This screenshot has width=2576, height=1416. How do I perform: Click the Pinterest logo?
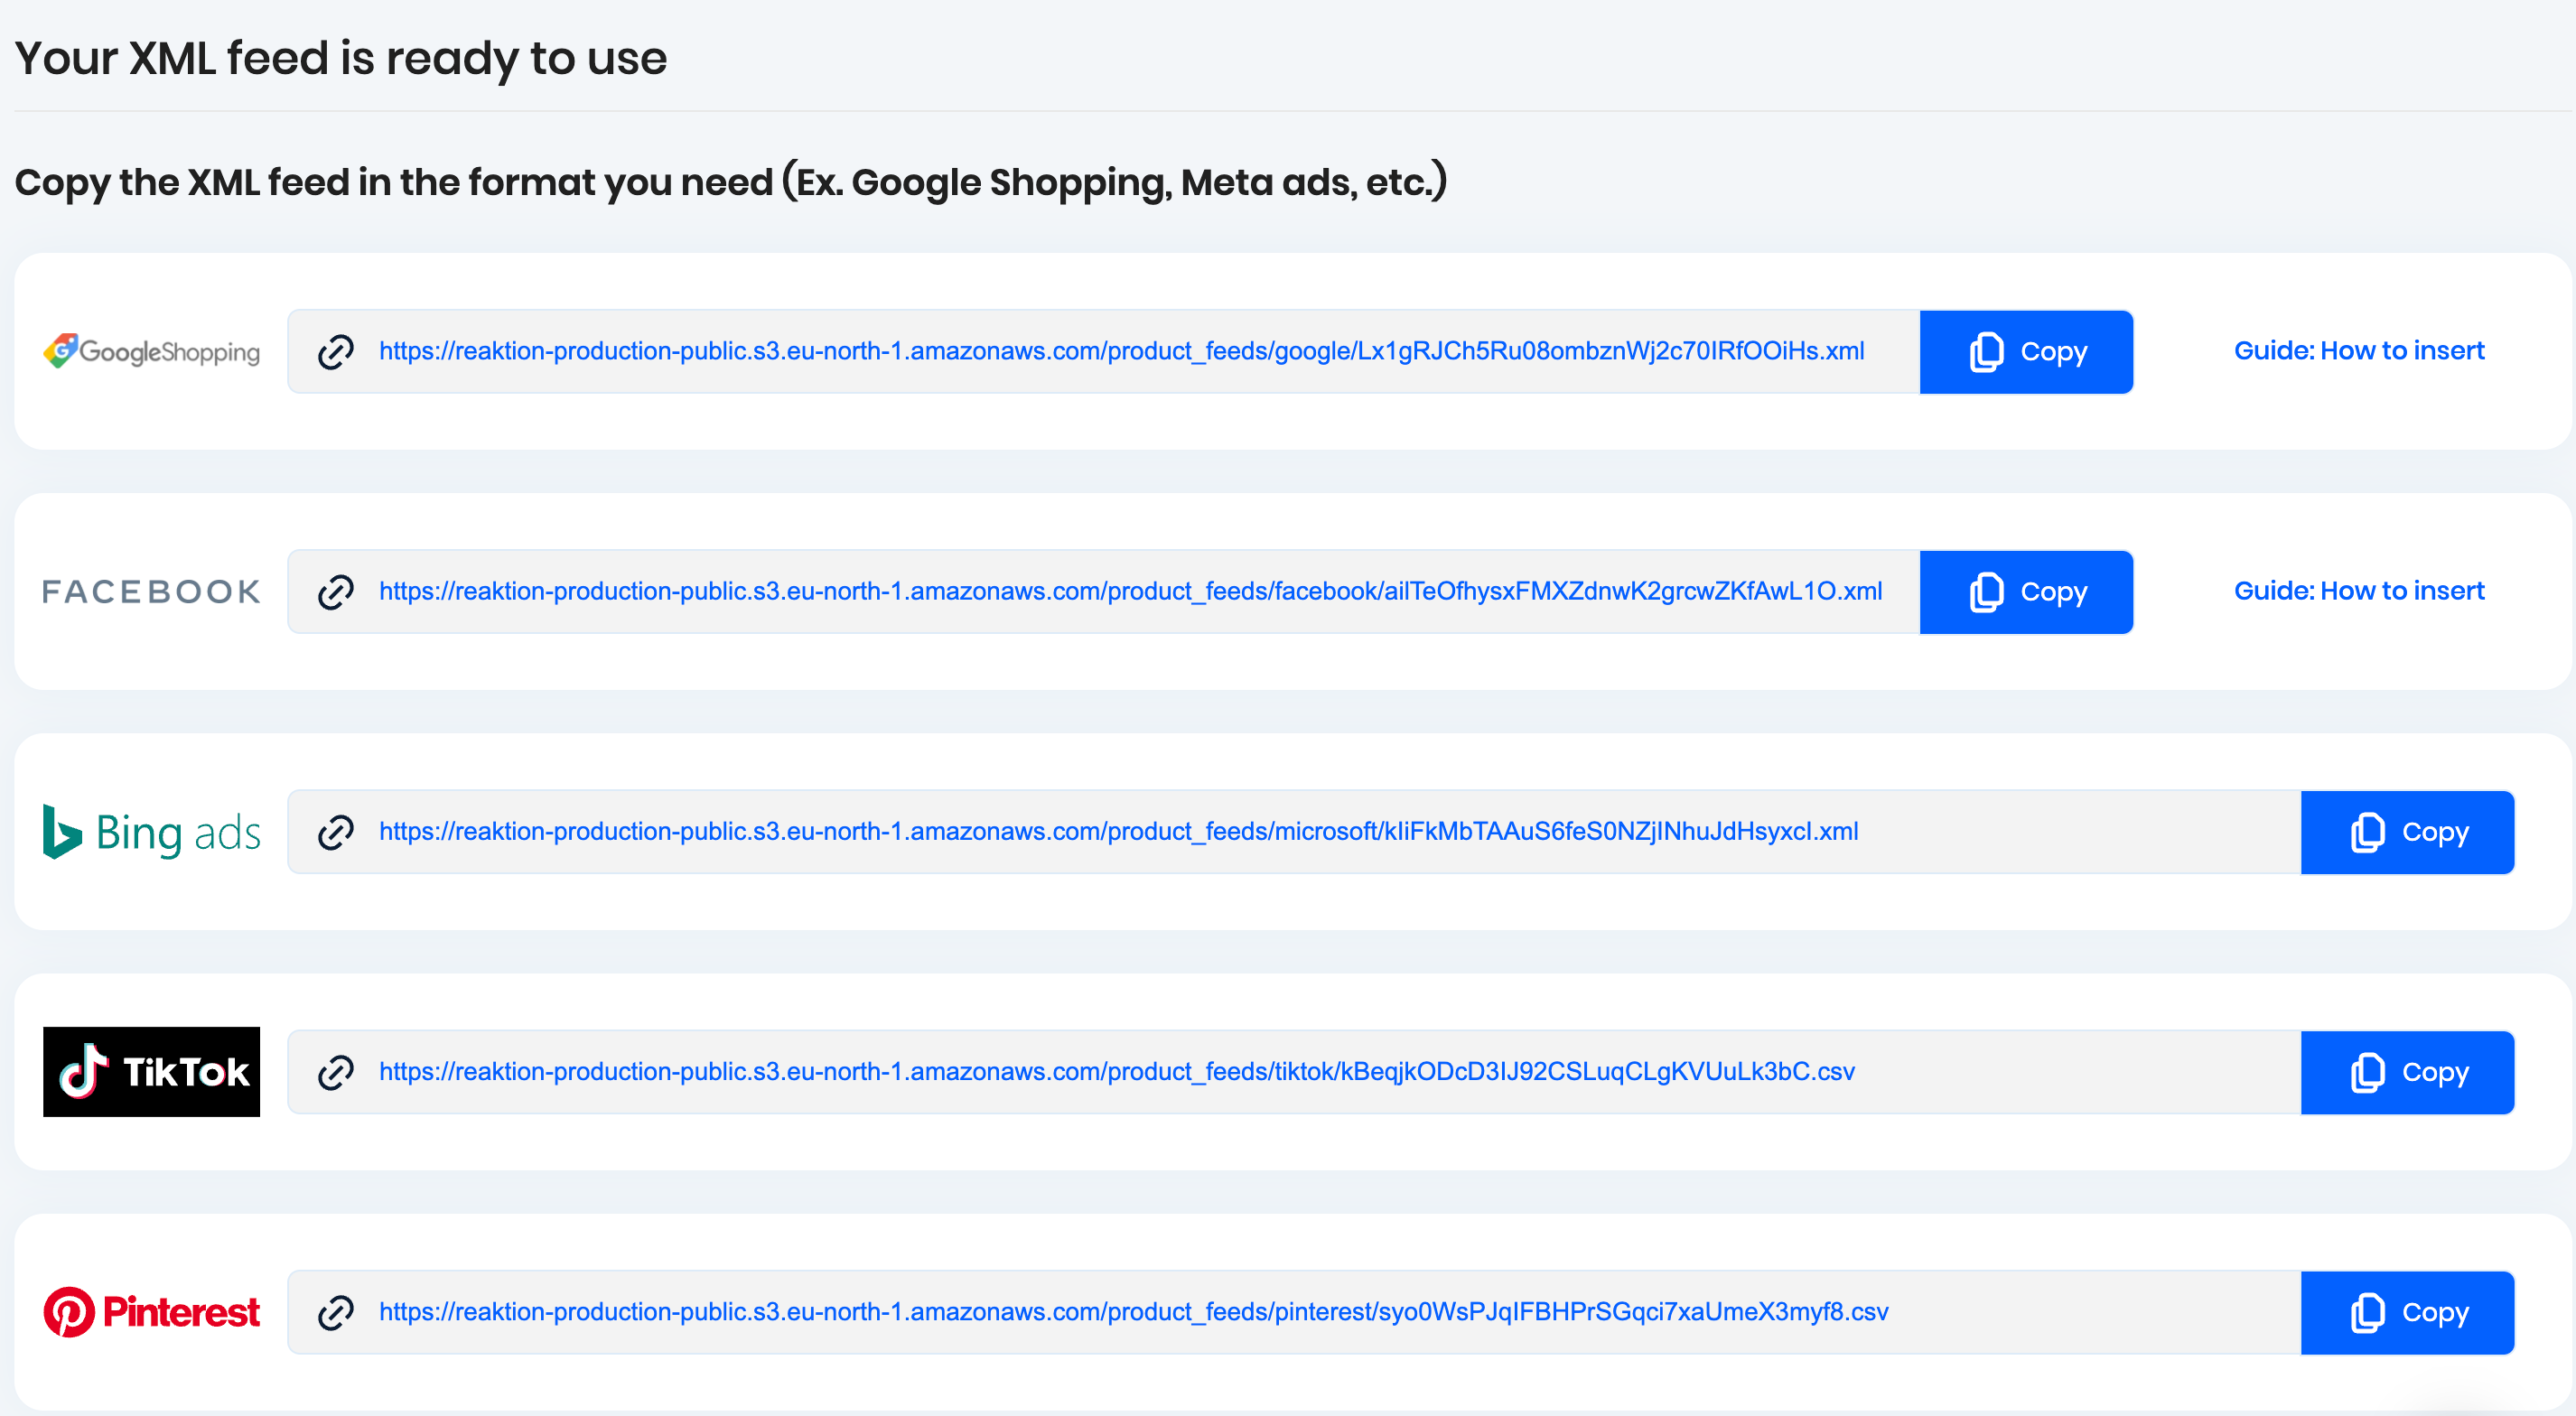click(x=151, y=1312)
